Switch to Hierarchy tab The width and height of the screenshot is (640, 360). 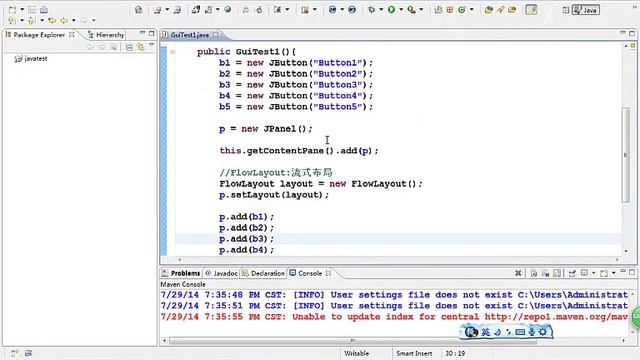[106, 35]
